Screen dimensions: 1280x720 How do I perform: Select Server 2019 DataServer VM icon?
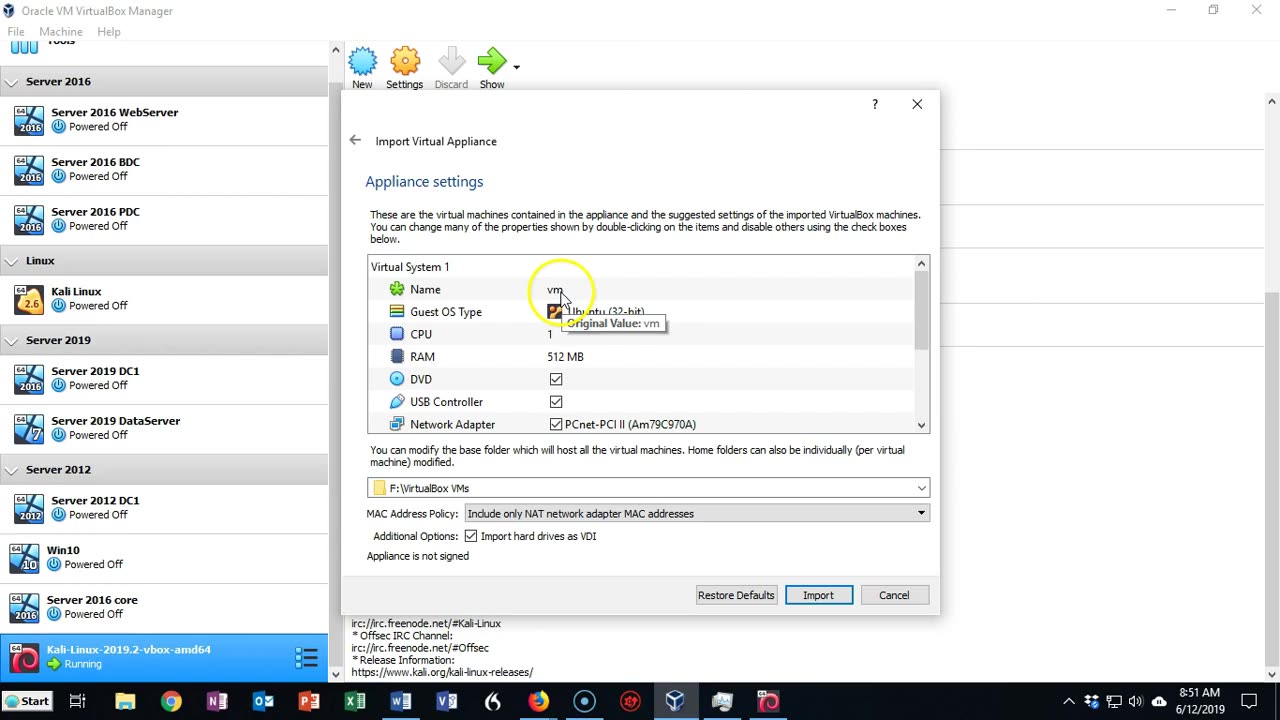[x=29, y=428]
